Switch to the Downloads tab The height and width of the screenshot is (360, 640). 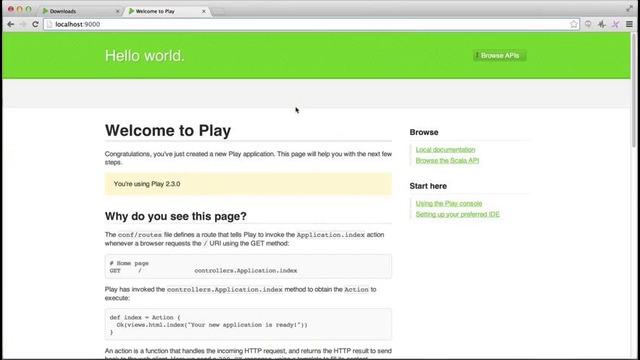click(80, 11)
